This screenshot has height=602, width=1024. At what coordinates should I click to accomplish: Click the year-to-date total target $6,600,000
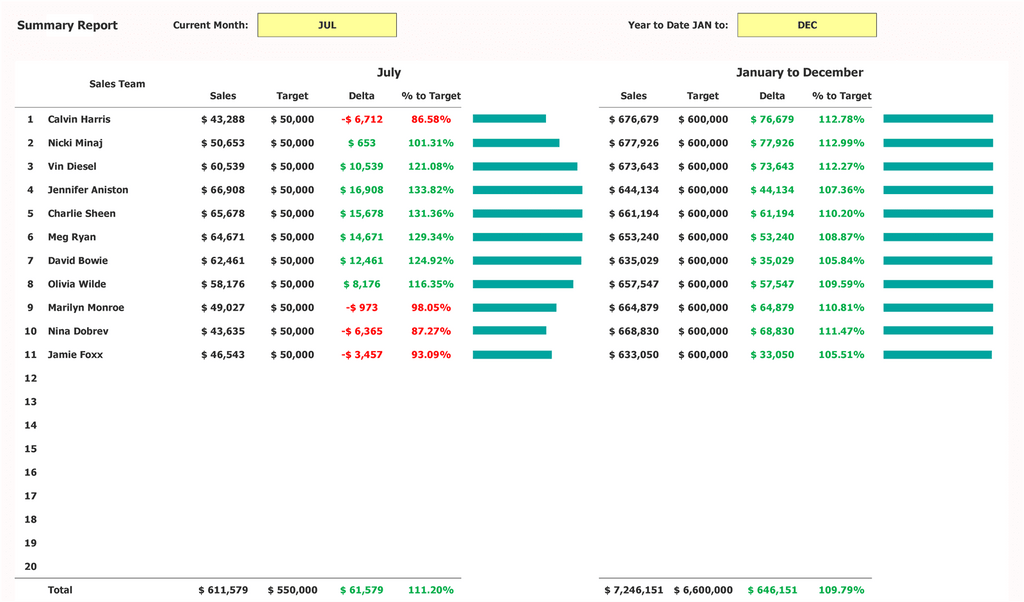tap(703, 590)
